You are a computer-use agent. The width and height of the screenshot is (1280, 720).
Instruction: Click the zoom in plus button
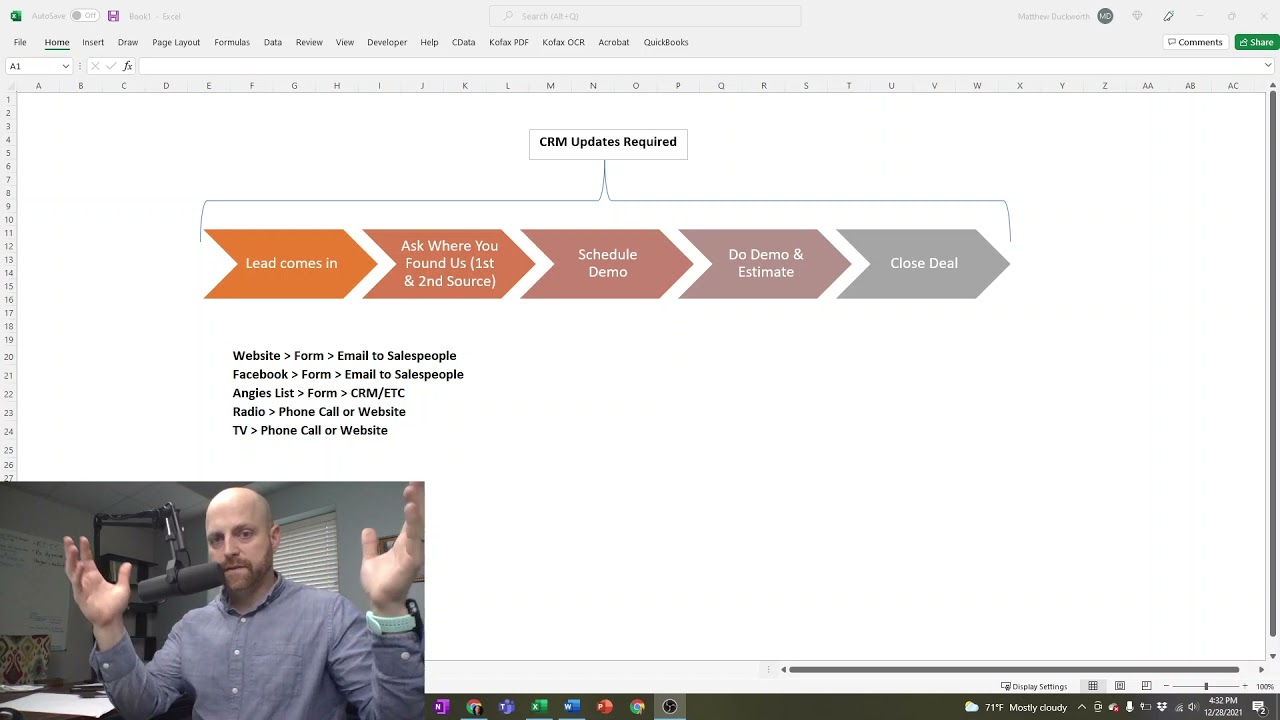tap(1246, 686)
